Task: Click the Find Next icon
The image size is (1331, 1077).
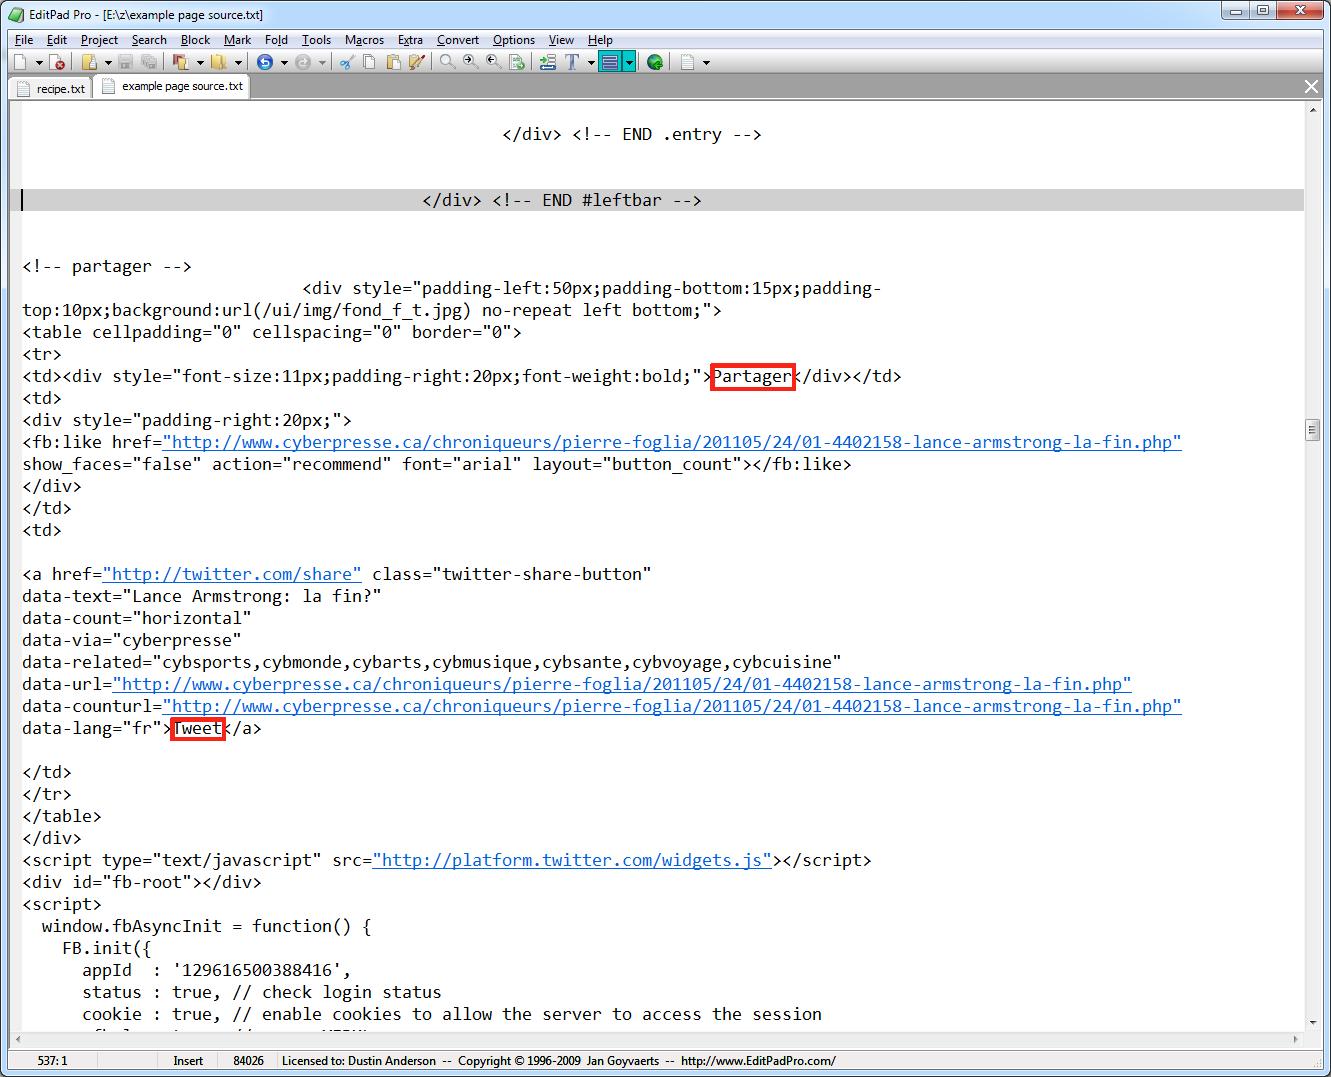Action: [x=470, y=62]
